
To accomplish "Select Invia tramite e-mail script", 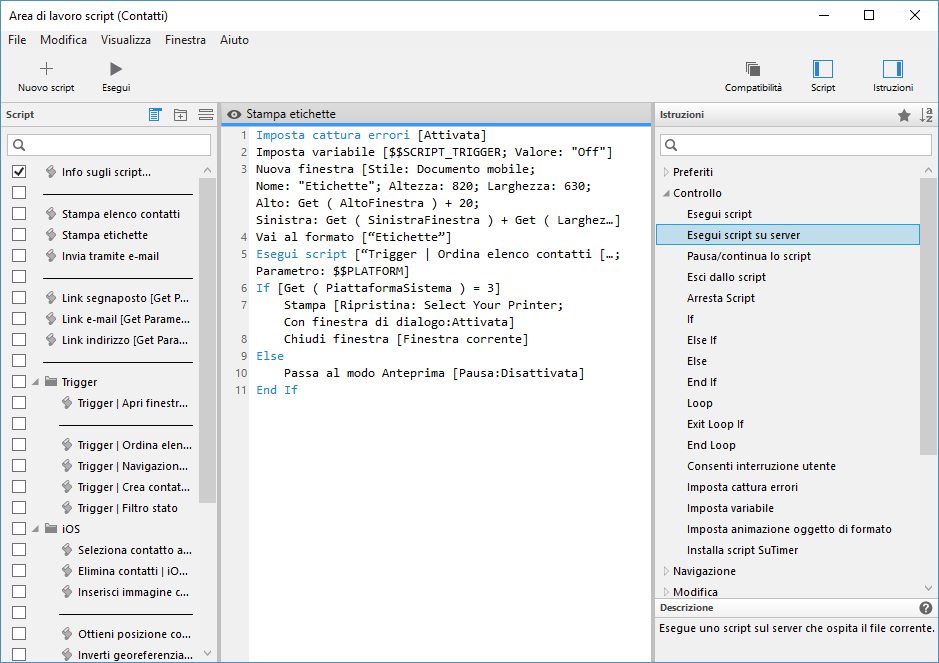I will pyautogui.click(x=110, y=256).
